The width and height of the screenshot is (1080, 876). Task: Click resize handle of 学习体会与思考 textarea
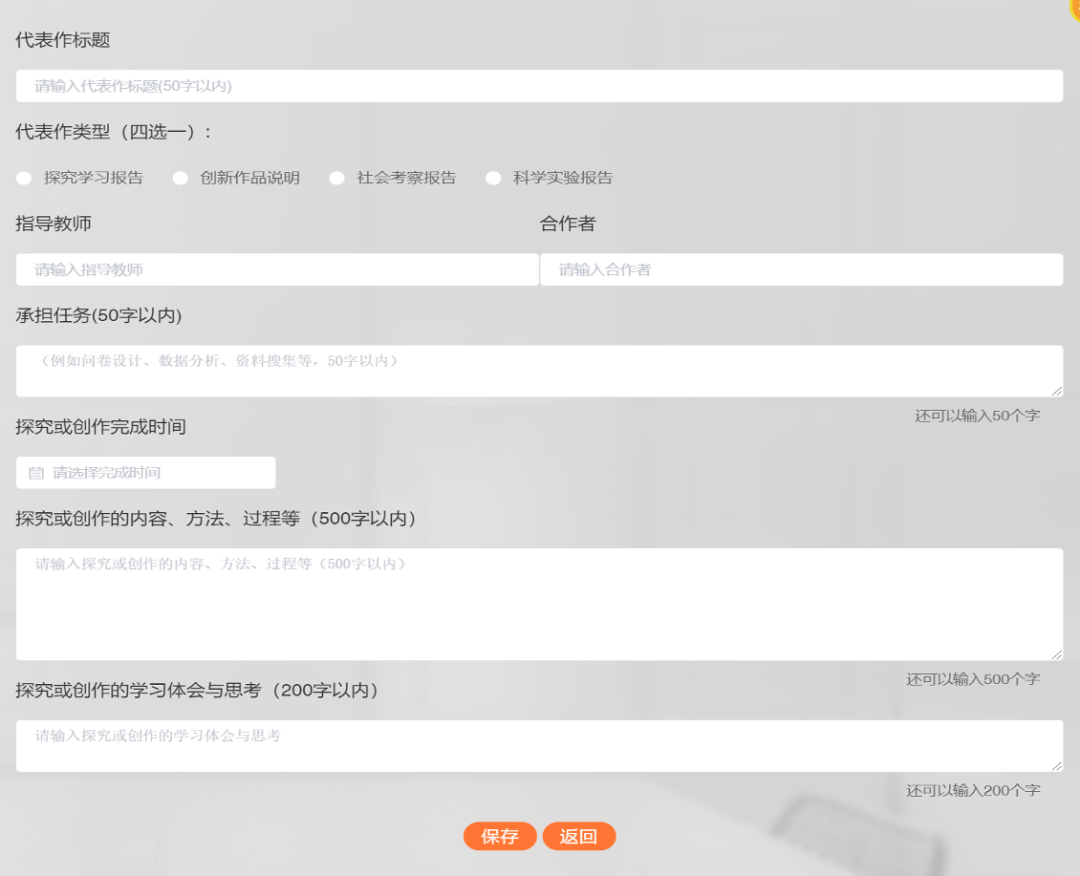[1057, 766]
